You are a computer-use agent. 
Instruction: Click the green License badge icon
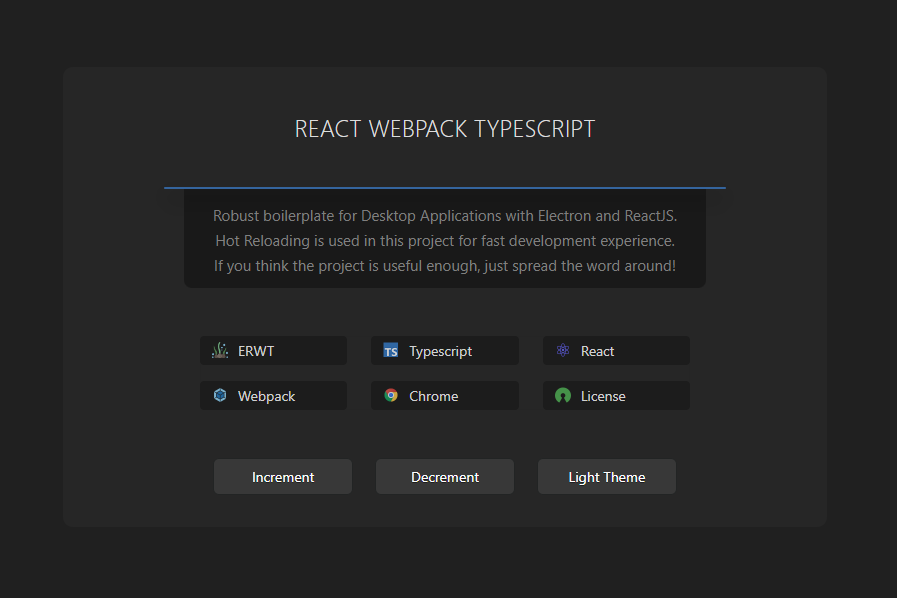tap(563, 395)
